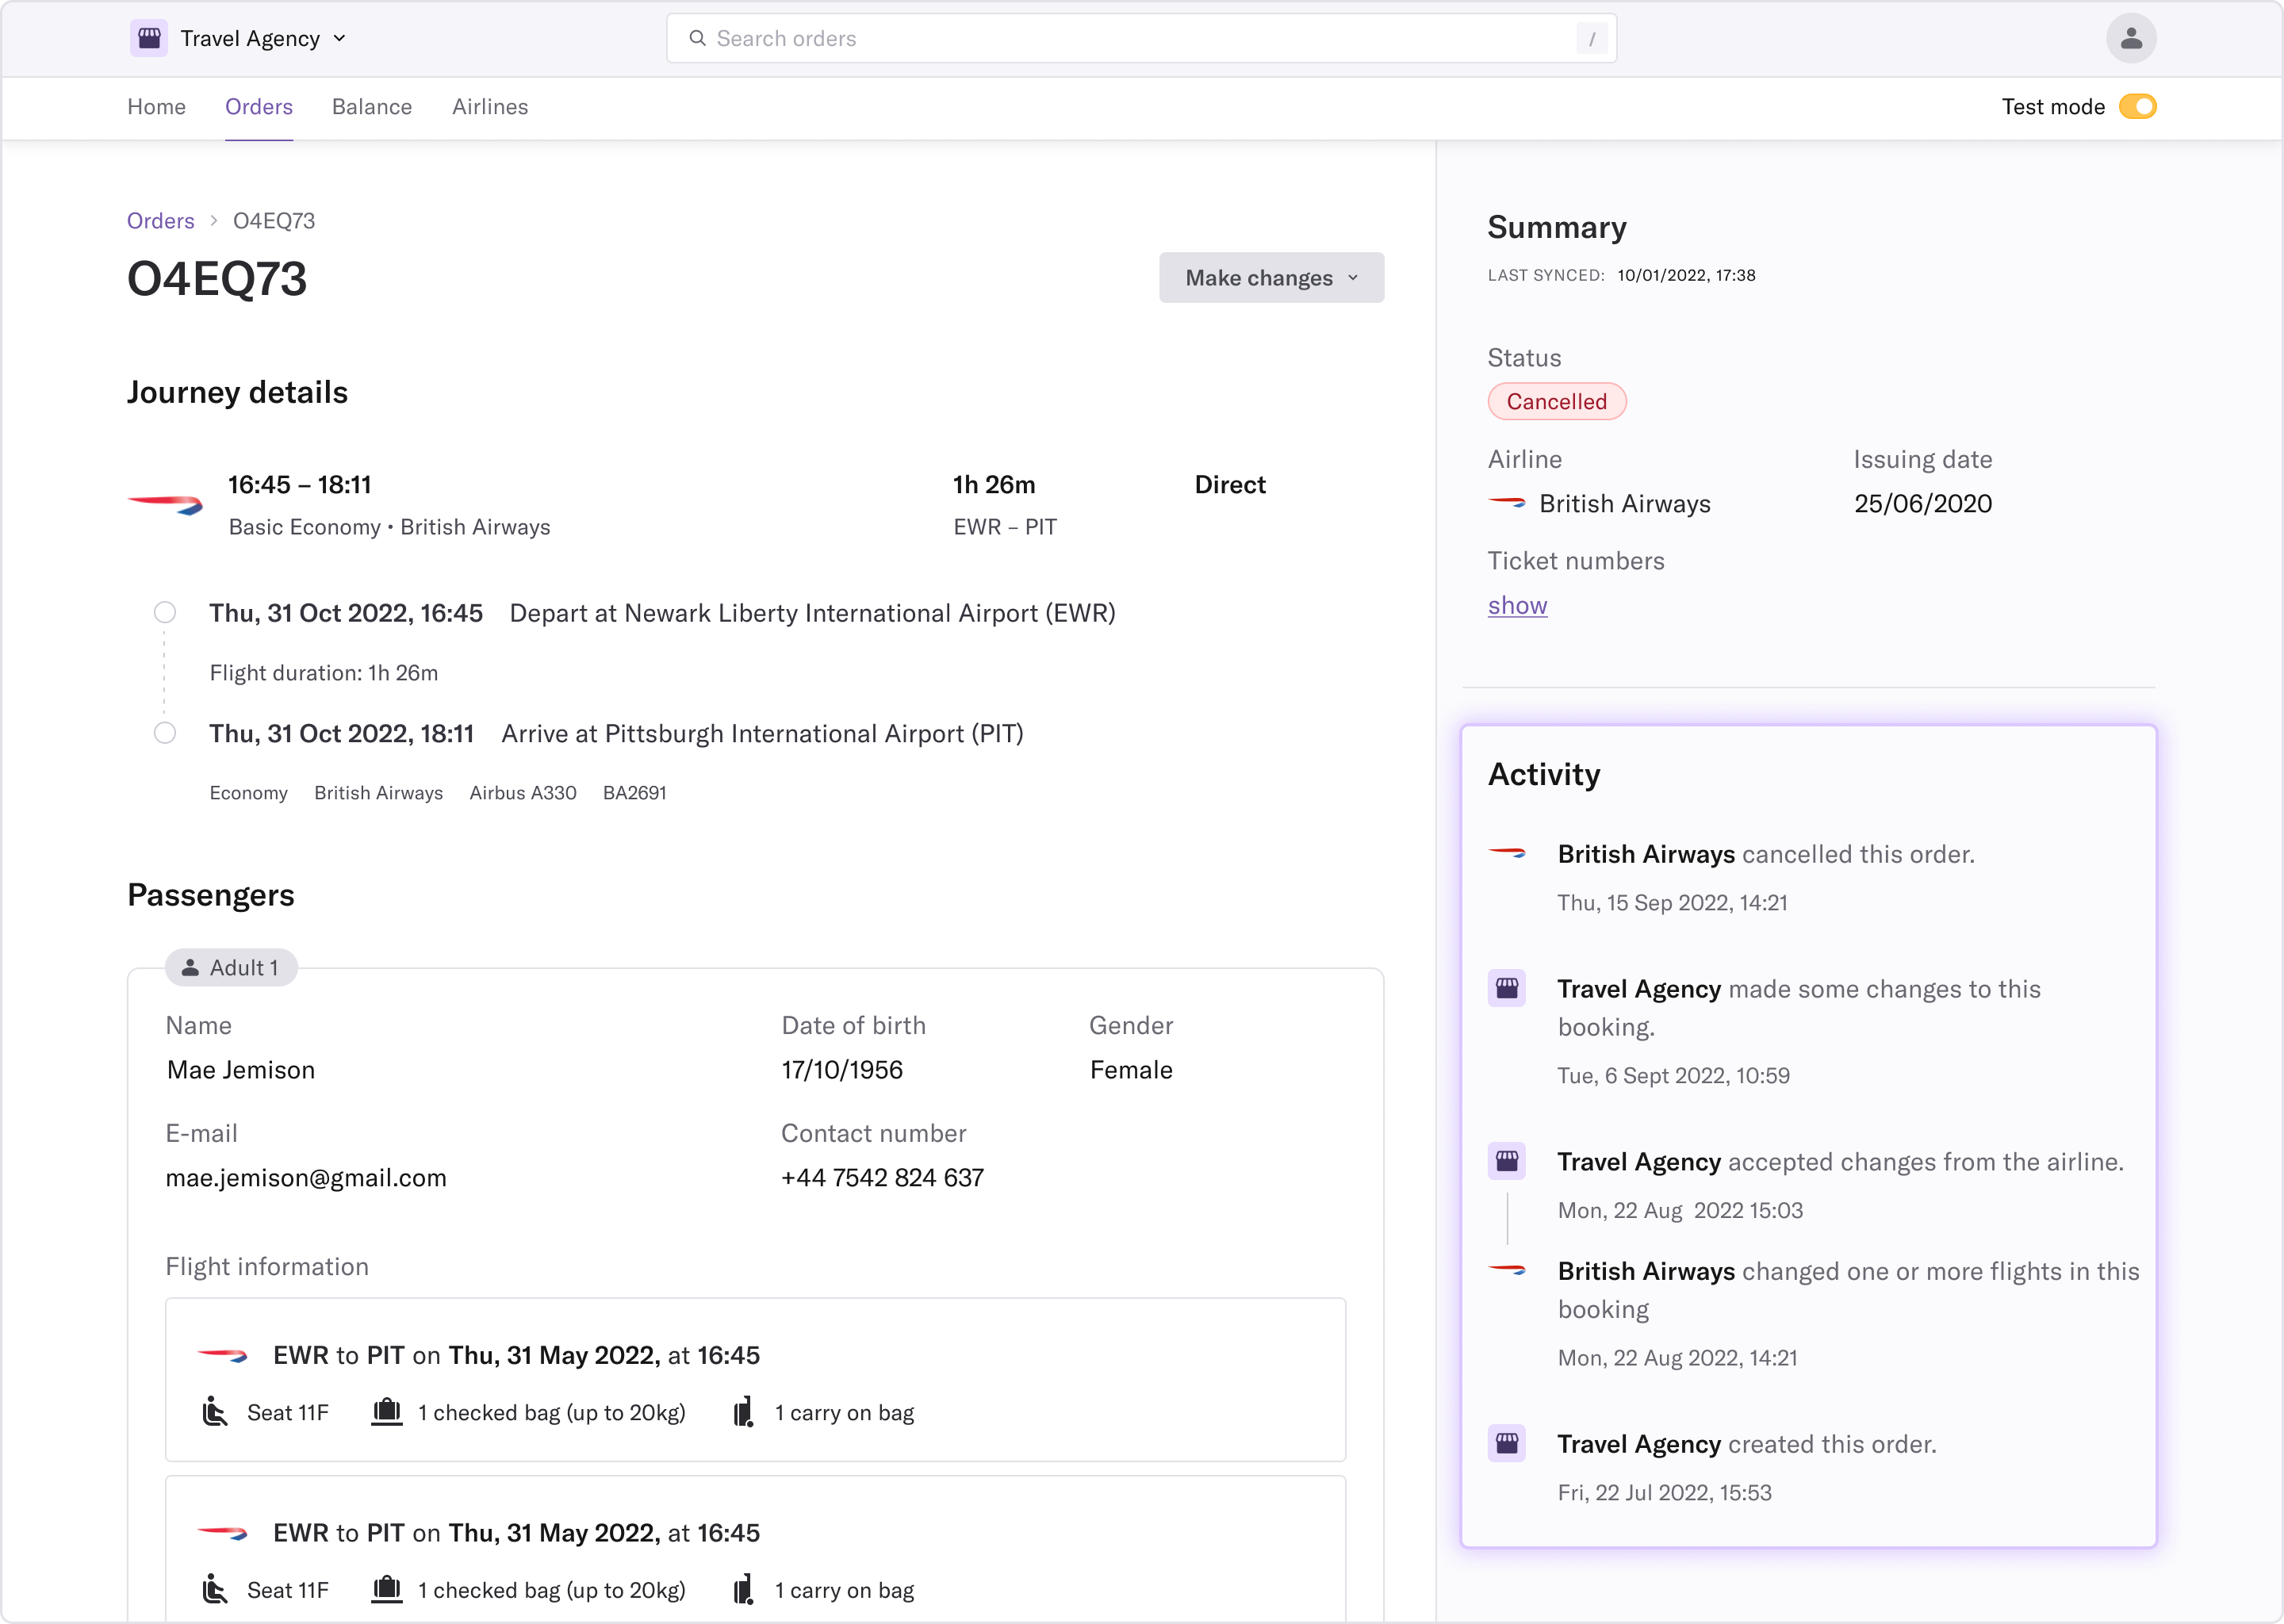Click Travel Agency icon beside created this order

point(1506,1443)
